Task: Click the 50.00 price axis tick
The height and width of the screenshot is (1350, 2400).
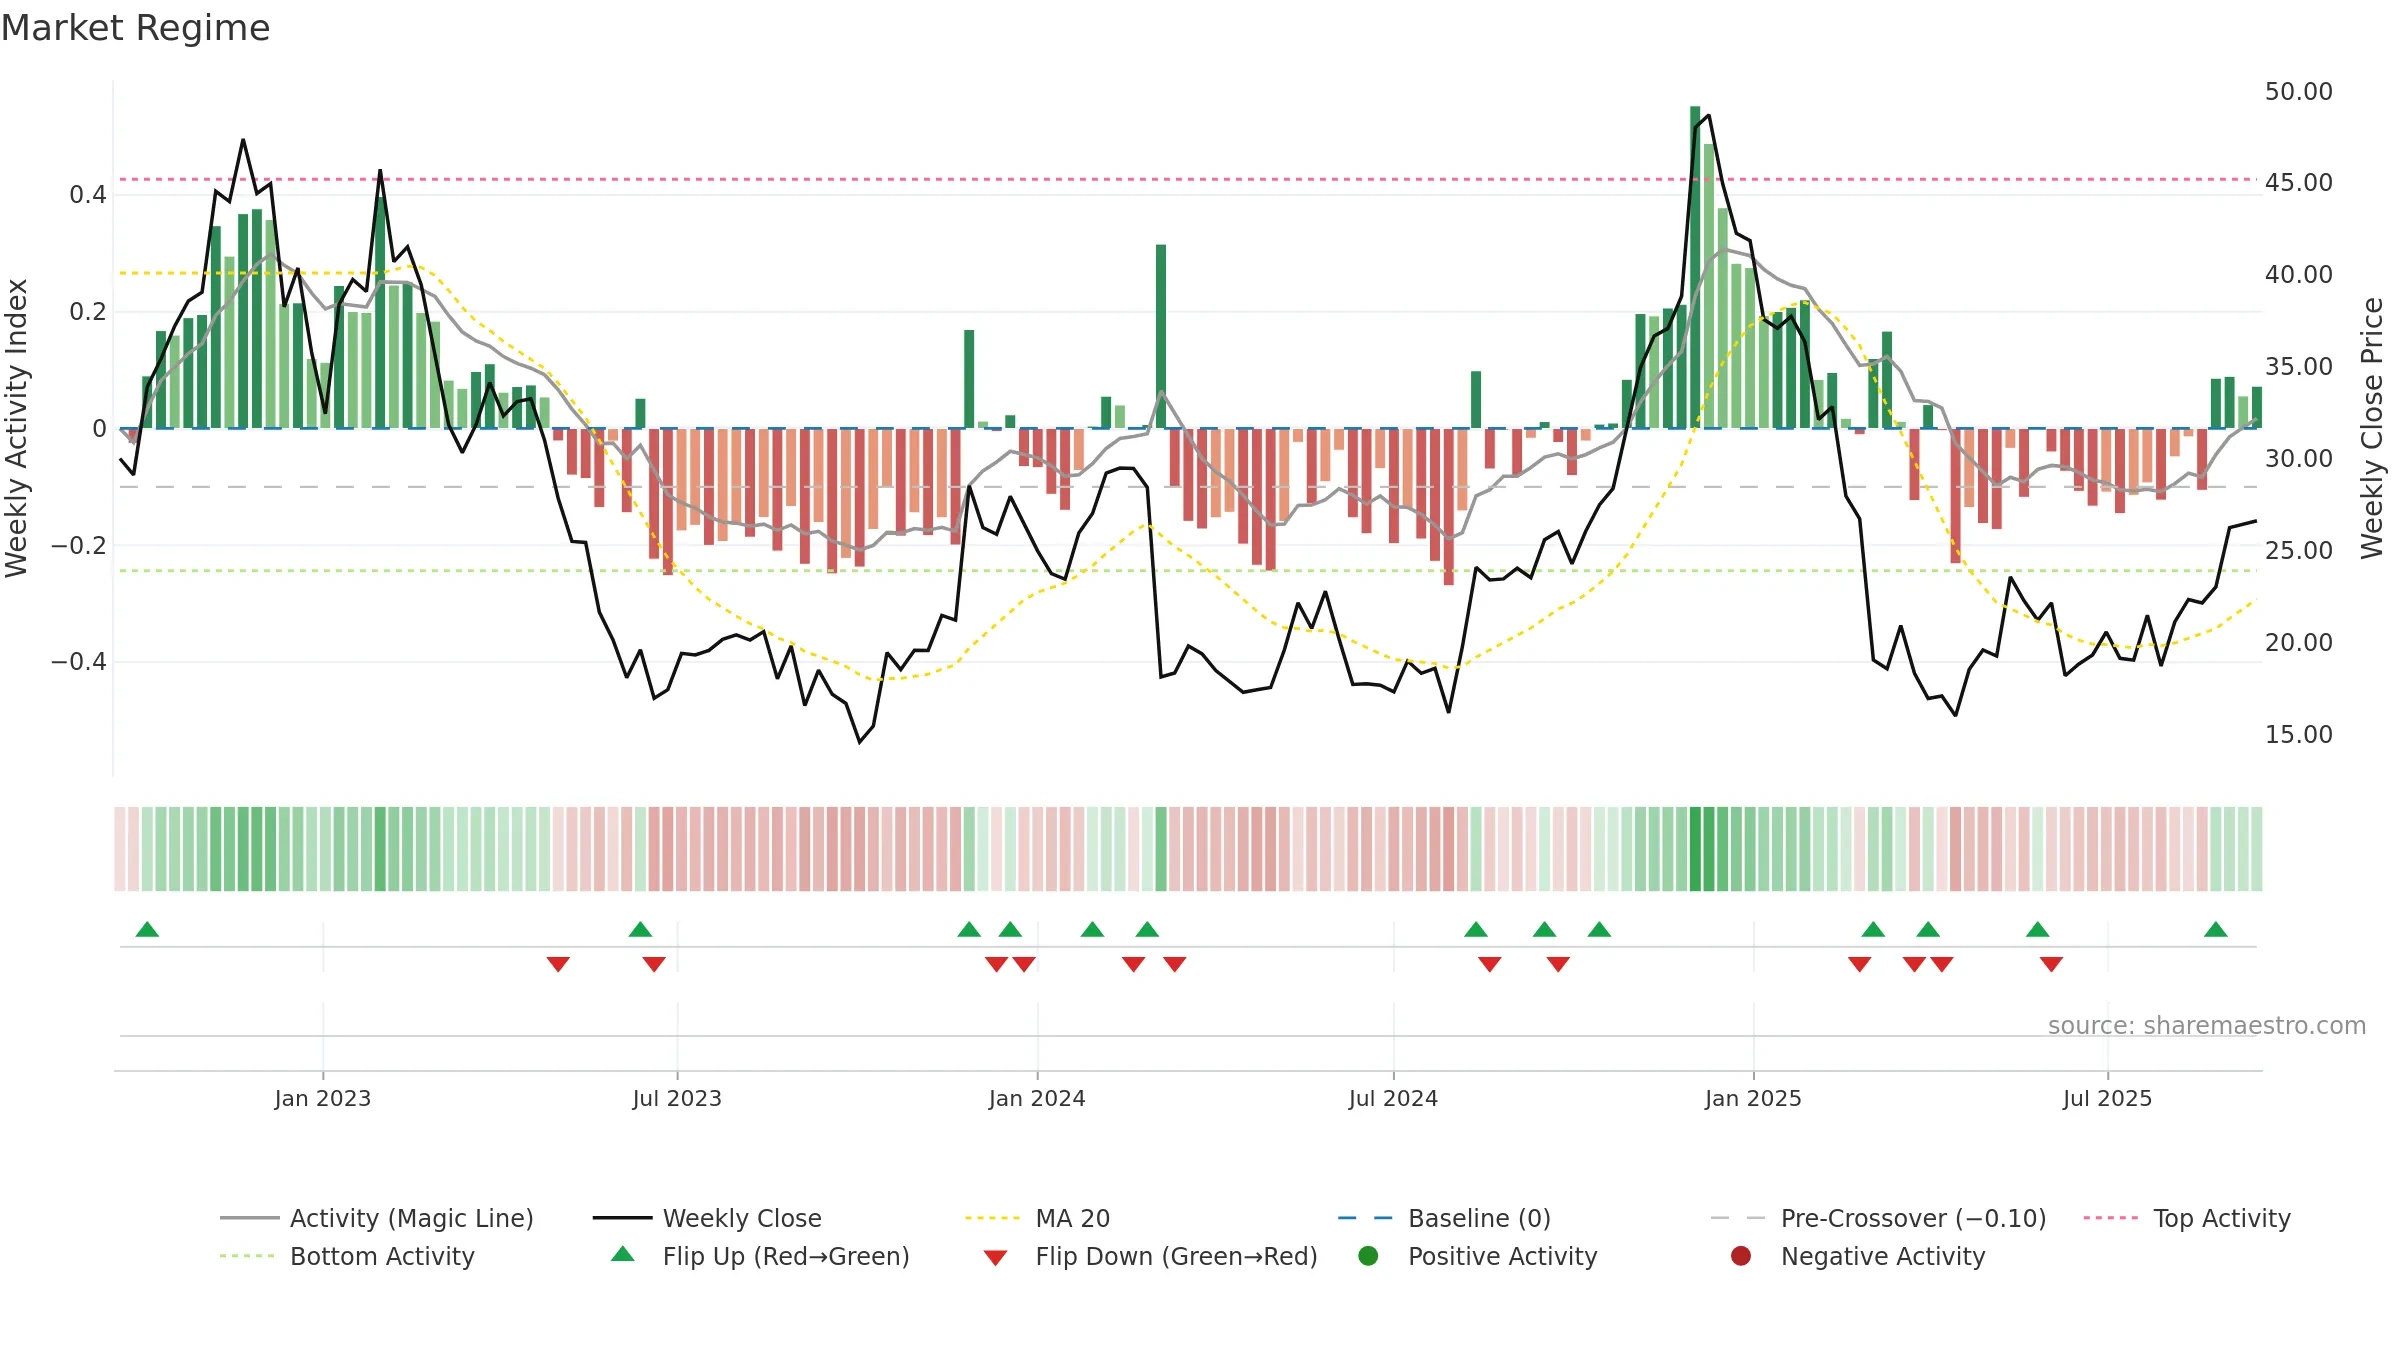Action: 2298,91
